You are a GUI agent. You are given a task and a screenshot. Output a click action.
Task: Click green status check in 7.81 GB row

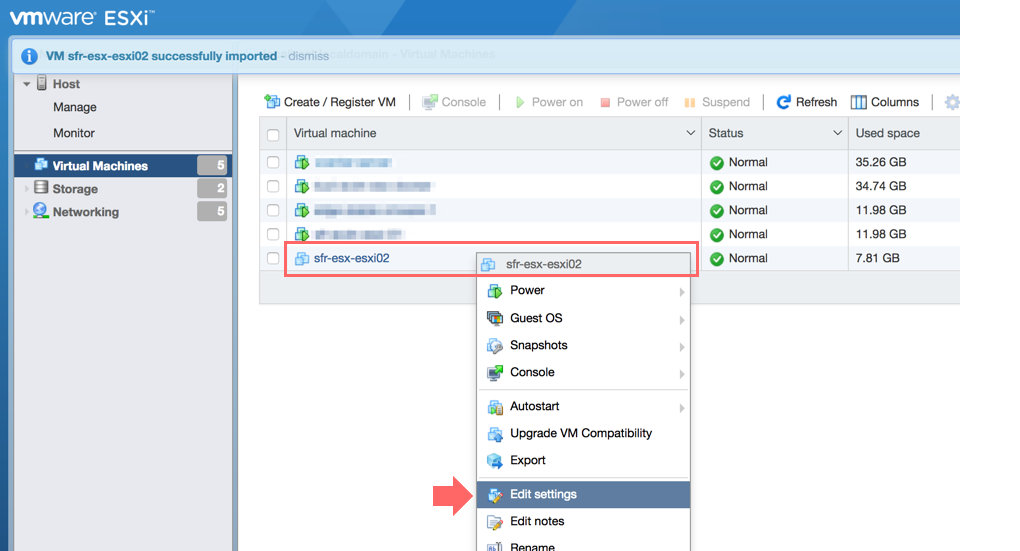click(717, 259)
